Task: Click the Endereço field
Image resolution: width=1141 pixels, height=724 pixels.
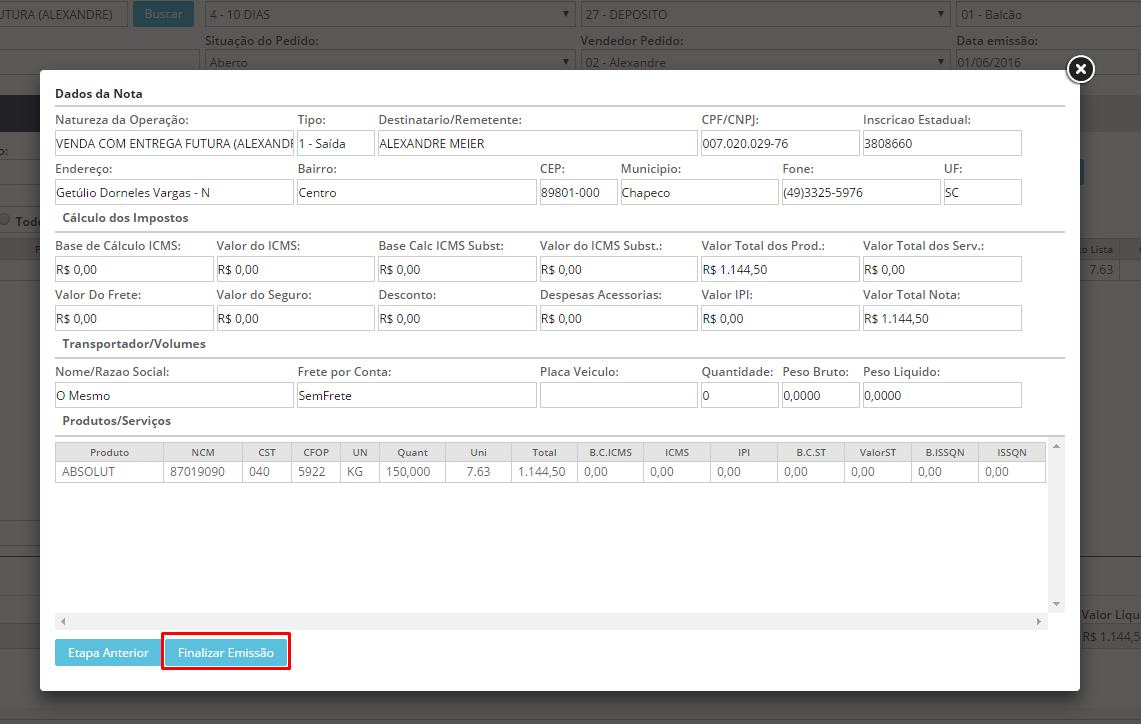Action: (174, 192)
